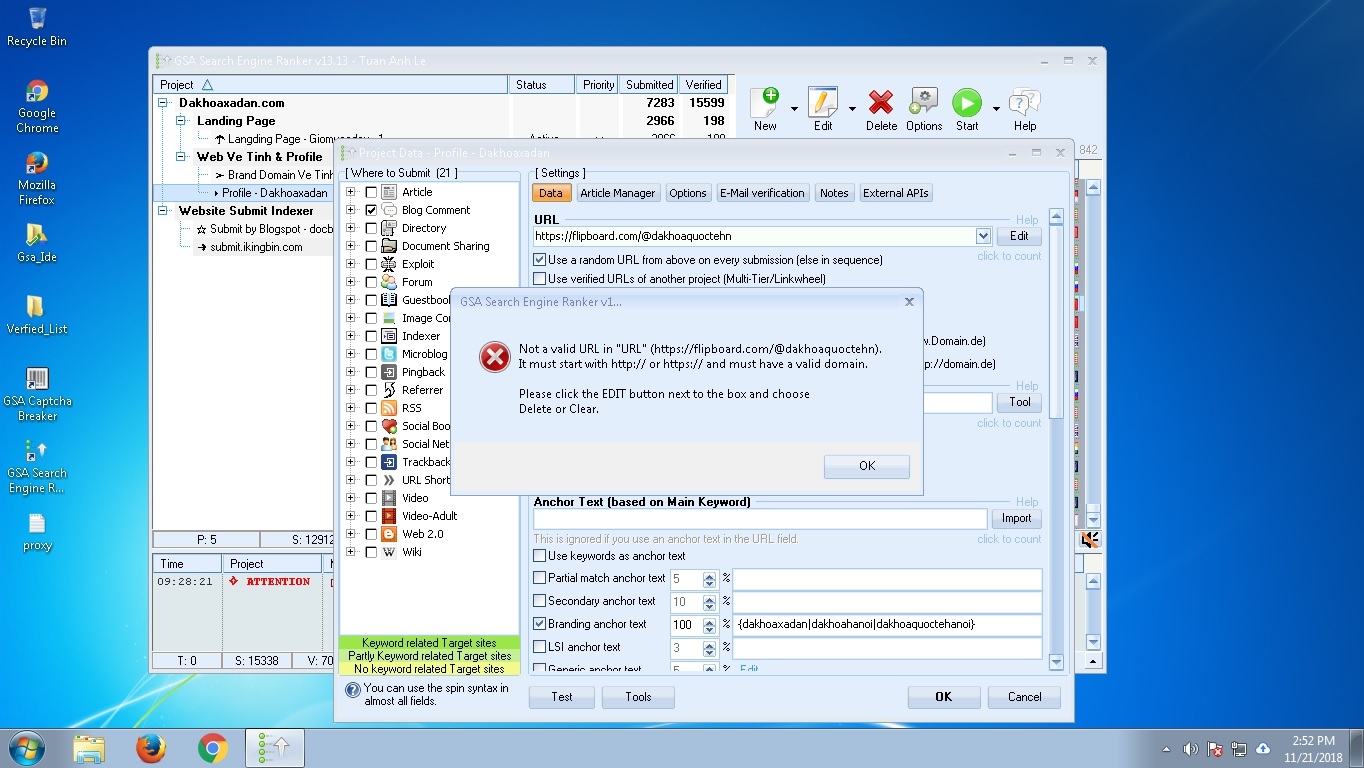The height and width of the screenshot is (768, 1364).
Task: Check Secondary anchor text checkbox
Action: tap(540, 601)
